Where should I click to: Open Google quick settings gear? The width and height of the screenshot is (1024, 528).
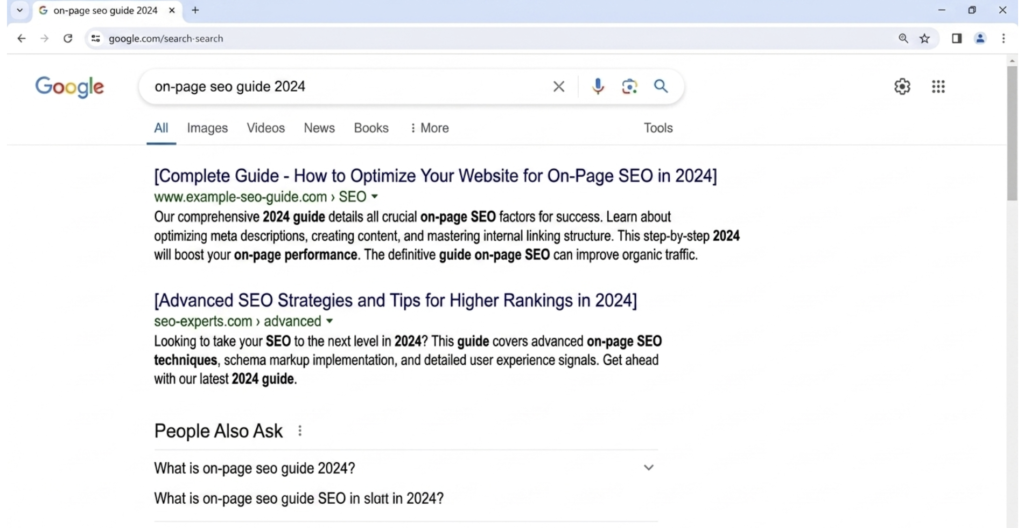[x=903, y=86]
